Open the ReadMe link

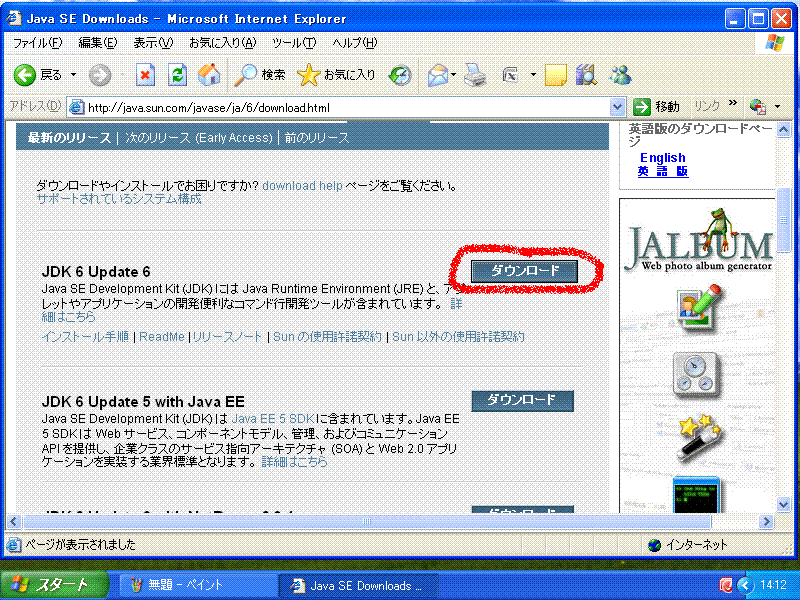(x=162, y=337)
